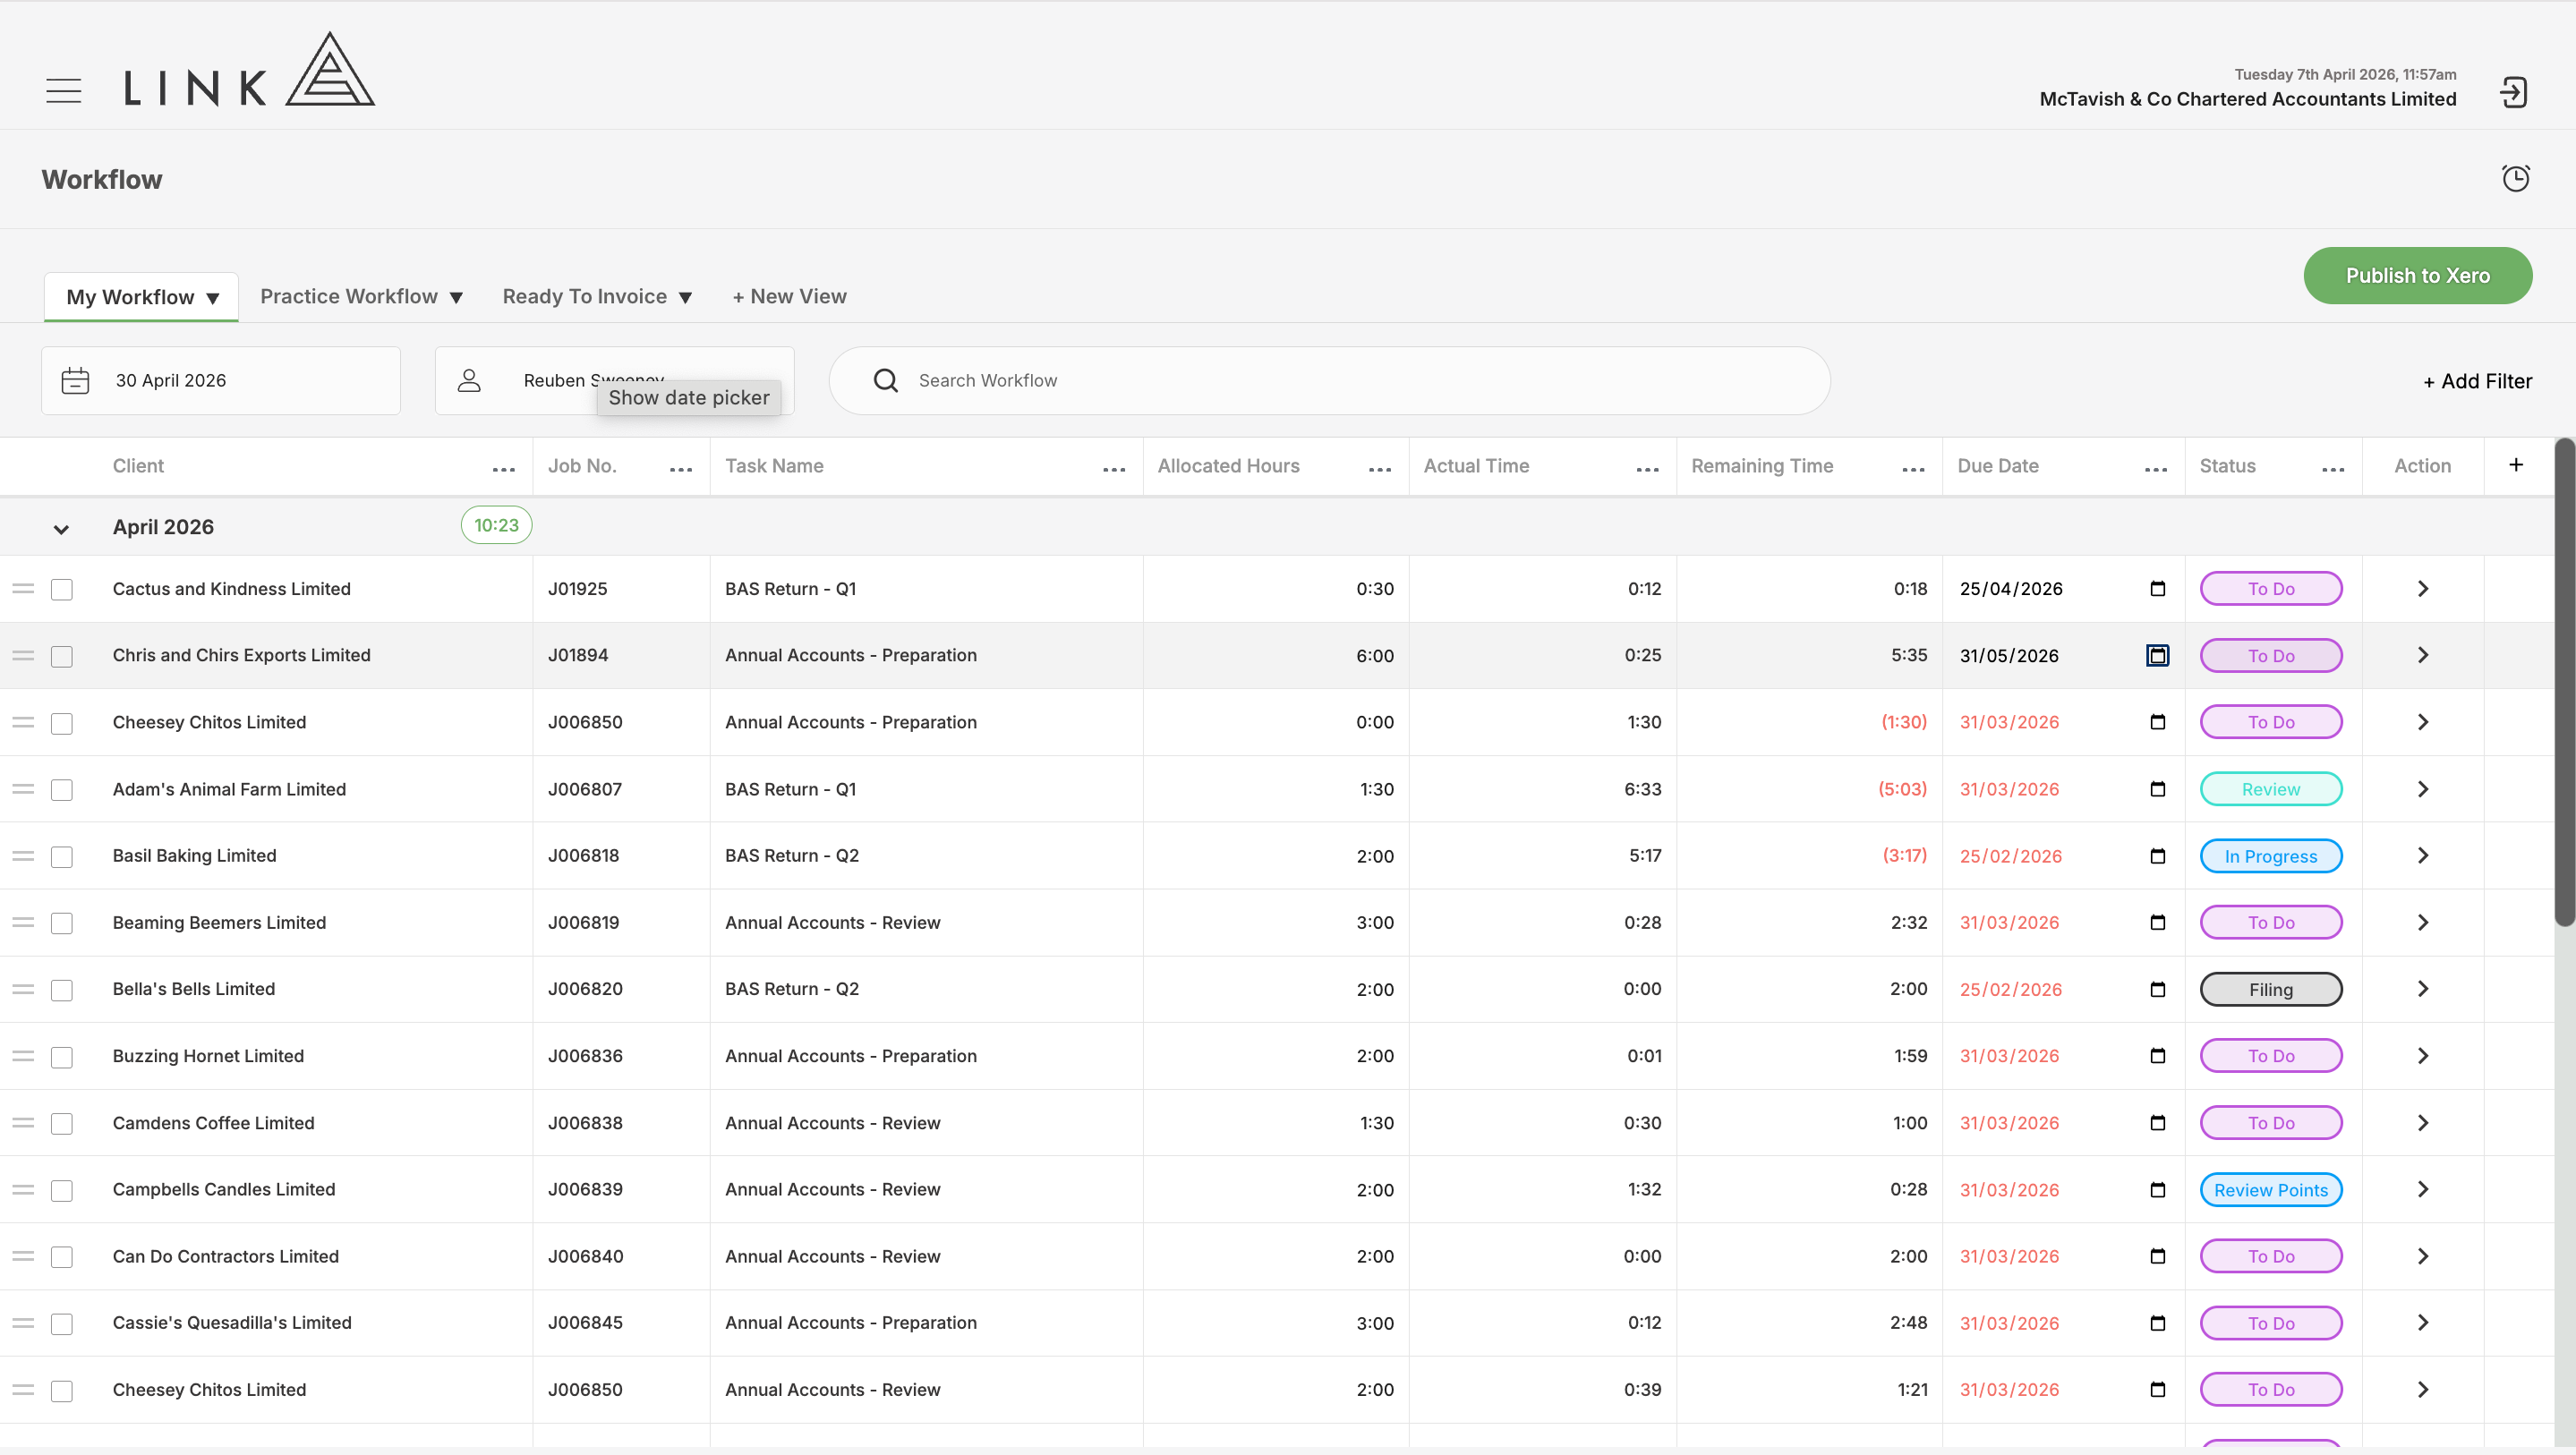Open action chevron for Adam's Animal Farm row

pyautogui.click(x=2422, y=789)
